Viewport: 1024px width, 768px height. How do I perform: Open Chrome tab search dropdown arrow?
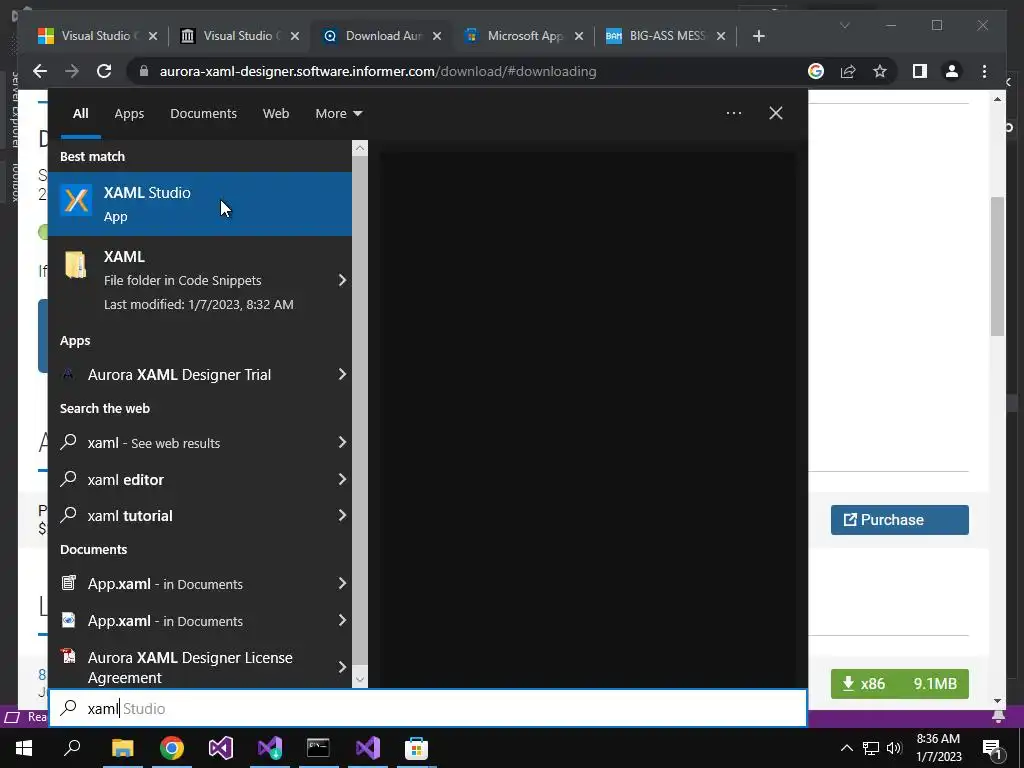coord(844,25)
